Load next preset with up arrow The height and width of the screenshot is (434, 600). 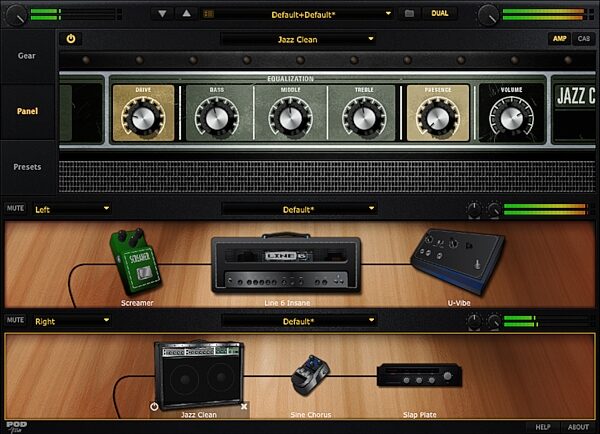(x=186, y=14)
